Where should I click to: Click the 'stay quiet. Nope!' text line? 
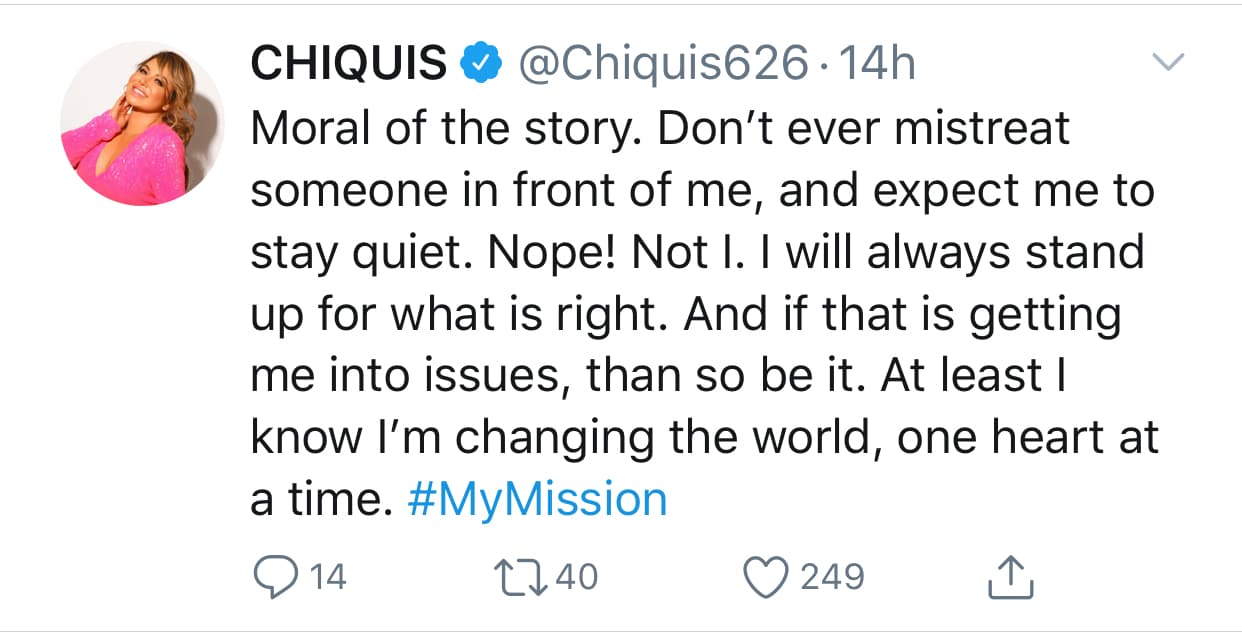[x=696, y=252]
